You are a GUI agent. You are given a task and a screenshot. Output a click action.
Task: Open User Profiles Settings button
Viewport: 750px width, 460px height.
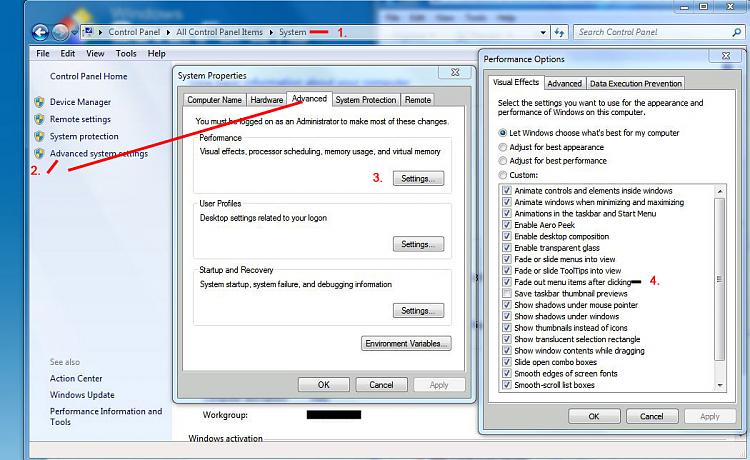pos(419,244)
